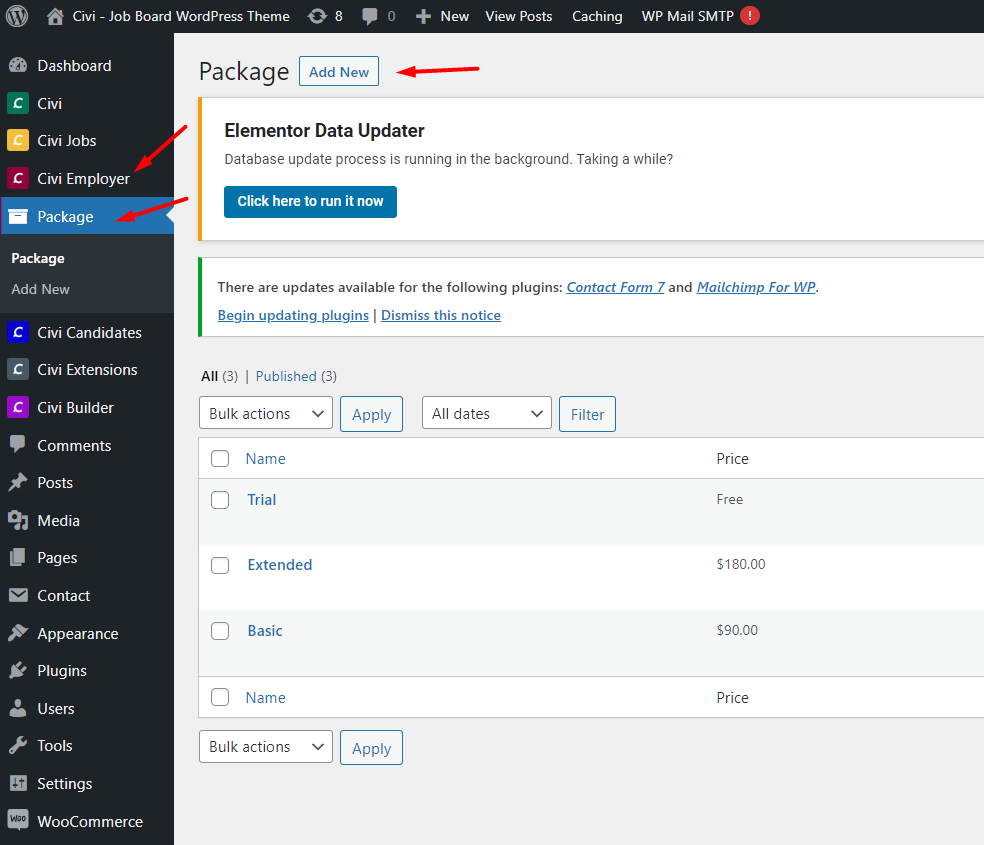The height and width of the screenshot is (845, 984).
Task: Open the updates icon showing 8
Action: click(317, 16)
